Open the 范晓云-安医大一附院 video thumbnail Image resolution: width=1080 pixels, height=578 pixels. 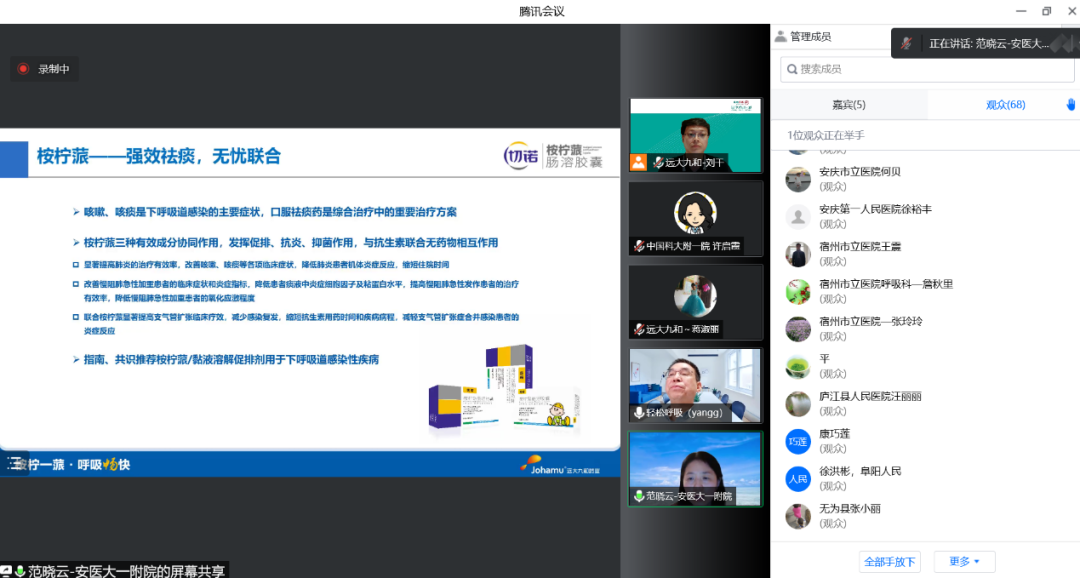click(694, 468)
